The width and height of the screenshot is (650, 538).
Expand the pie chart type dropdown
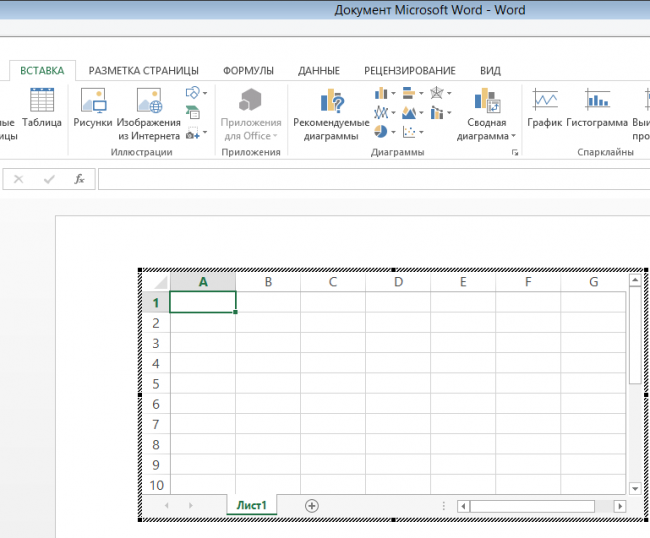point(385,132)
